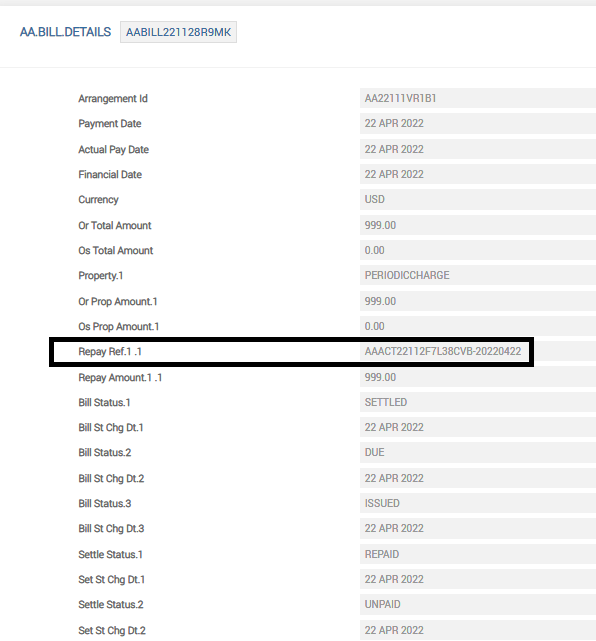Click the AA.BILL.DETAILS heading link
596x641 pixels.
click(x=65, y=32)
